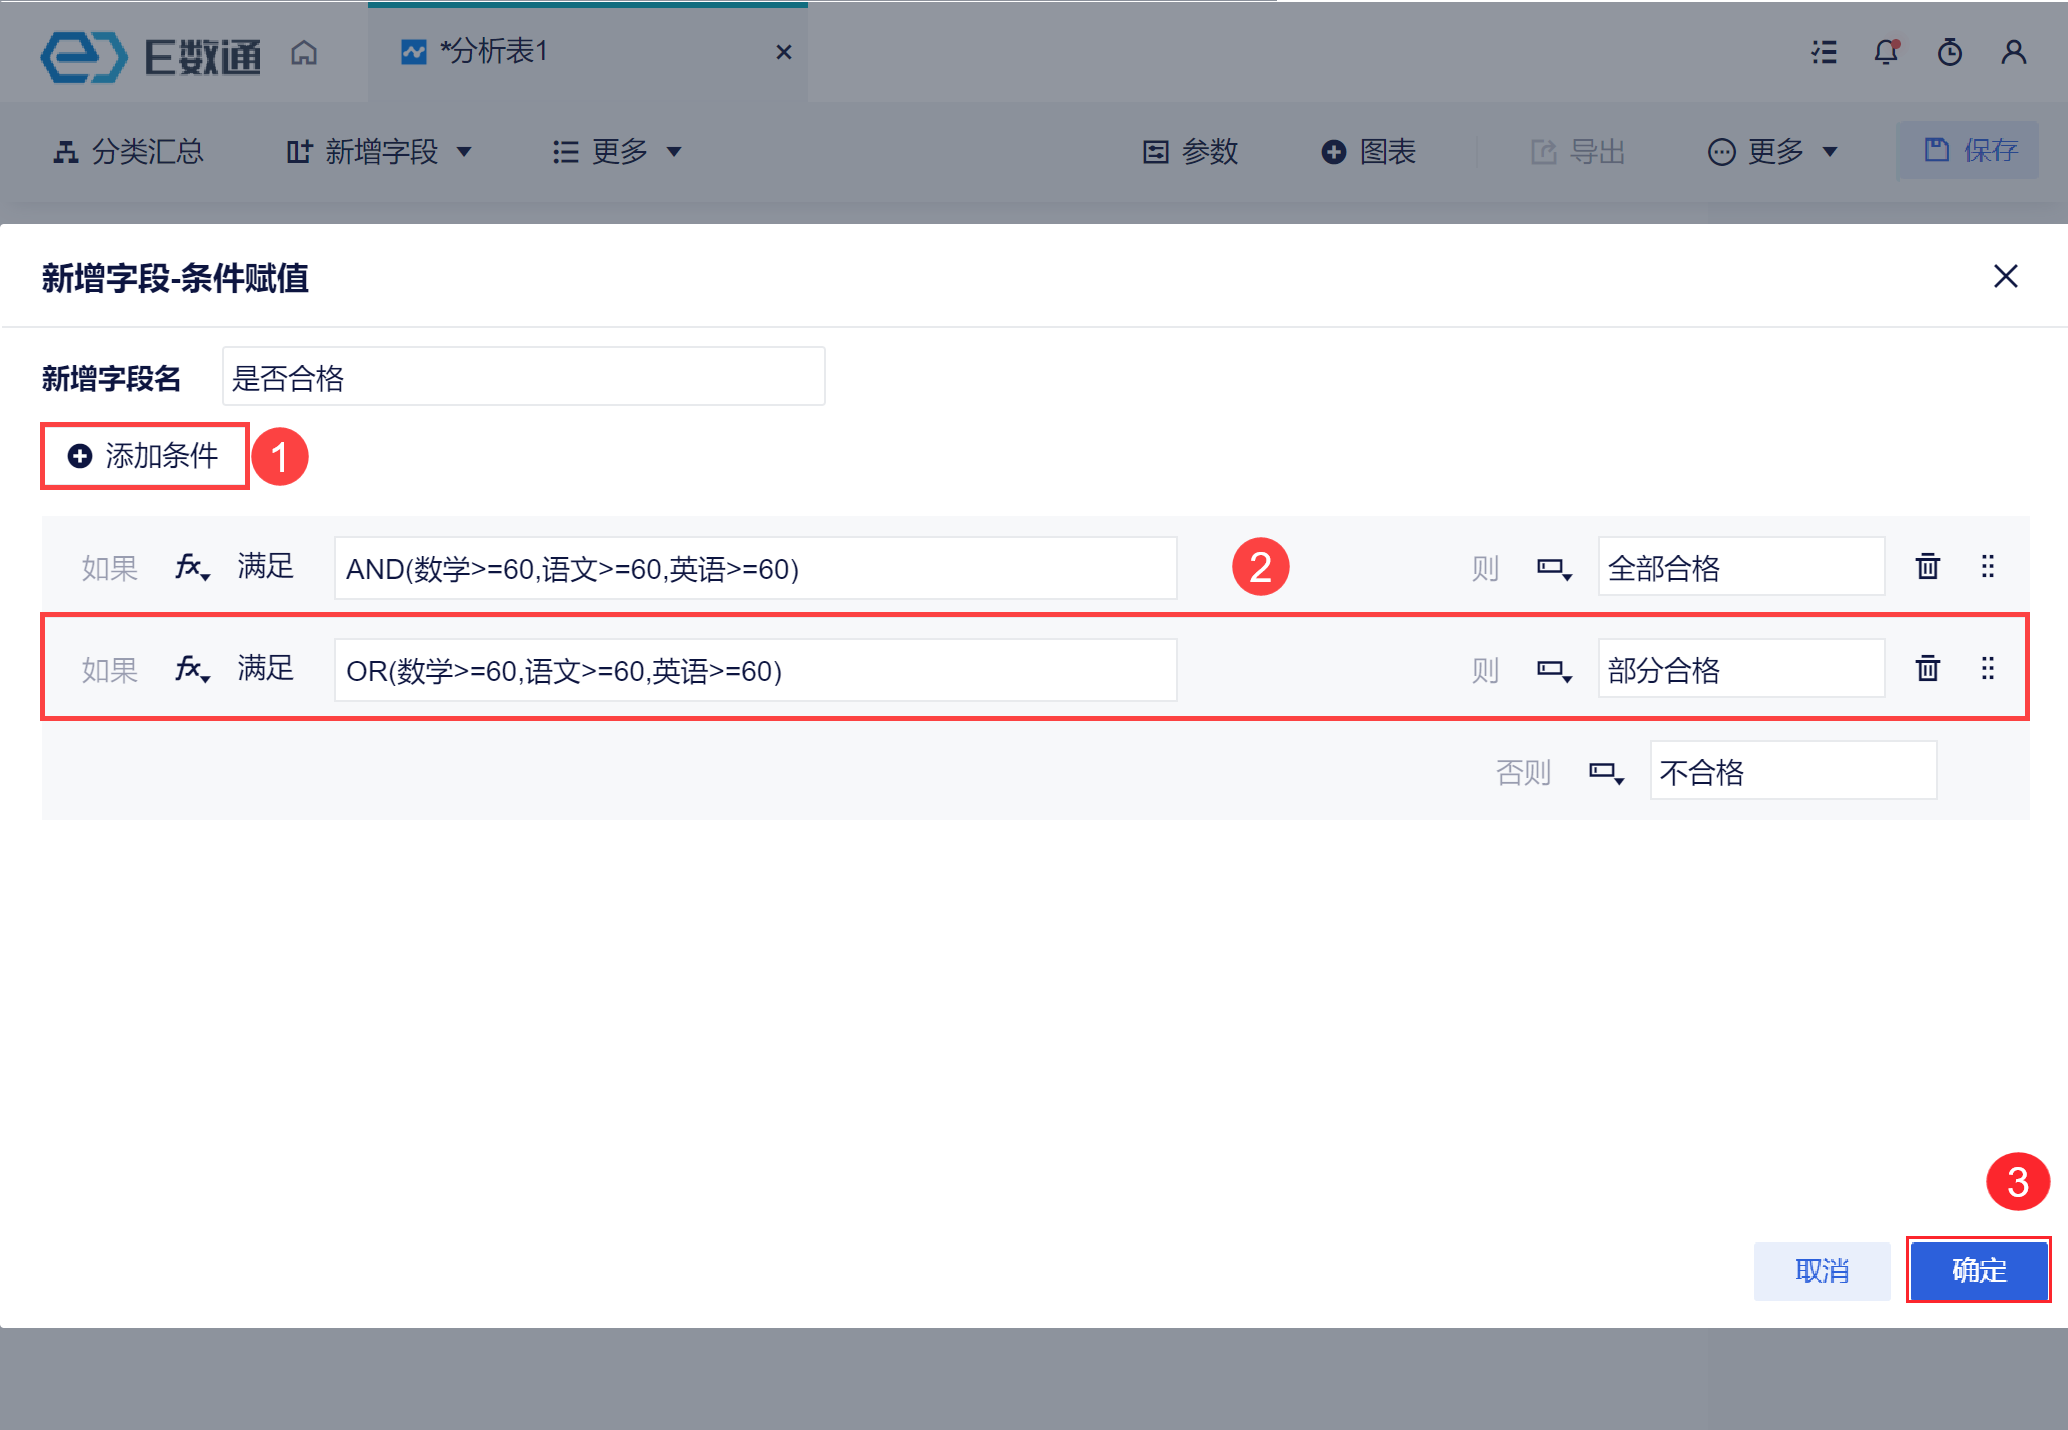Click the 添加条件 button
Viewport: 2068px width, 1430px height.
pos(144,456)
